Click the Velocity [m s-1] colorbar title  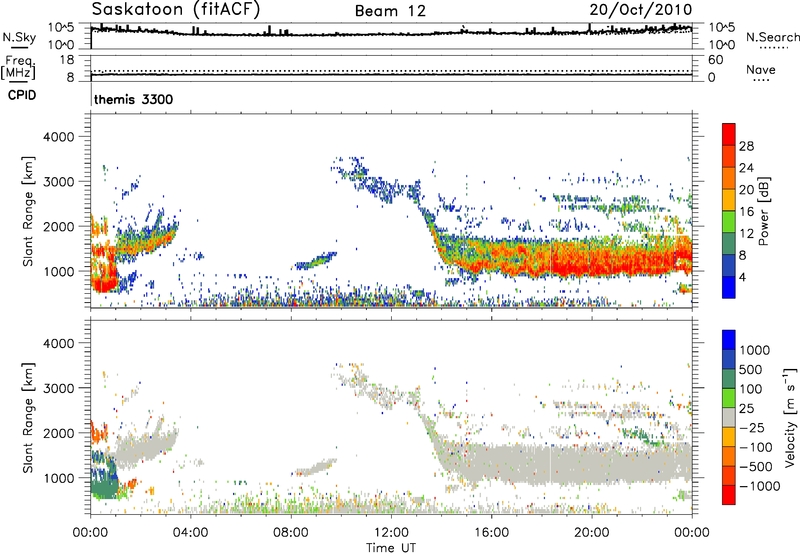click(791, 418)
